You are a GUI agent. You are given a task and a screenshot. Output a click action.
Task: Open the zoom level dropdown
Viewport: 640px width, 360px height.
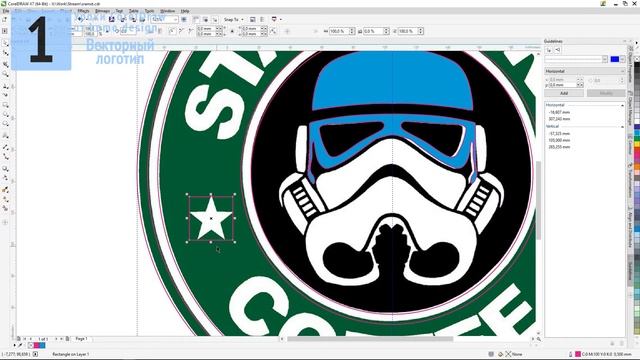pyautogui.click(x=176, y=19)
